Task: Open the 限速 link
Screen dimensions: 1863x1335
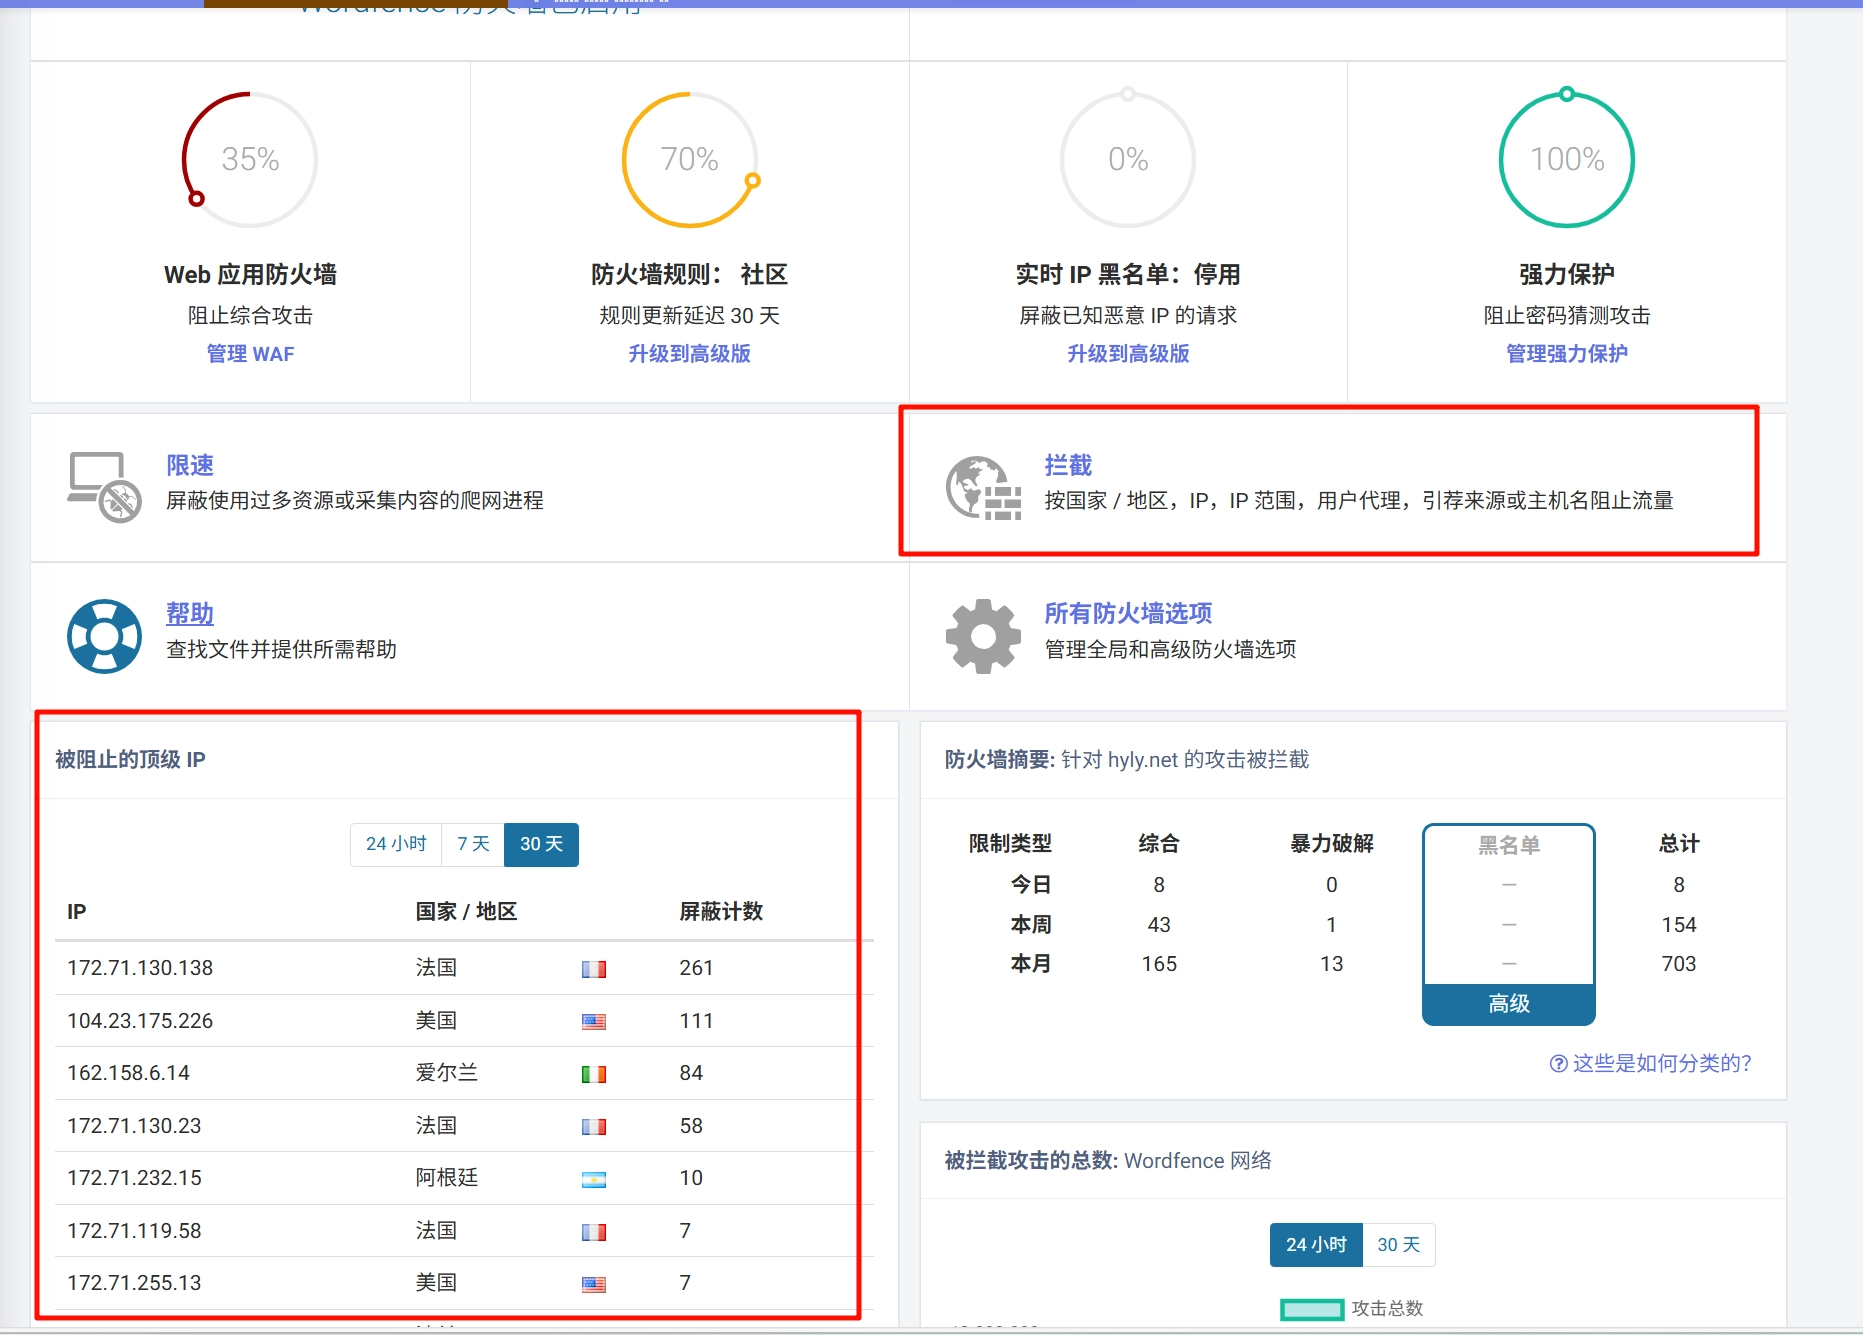Action: [x=190, y=465]
